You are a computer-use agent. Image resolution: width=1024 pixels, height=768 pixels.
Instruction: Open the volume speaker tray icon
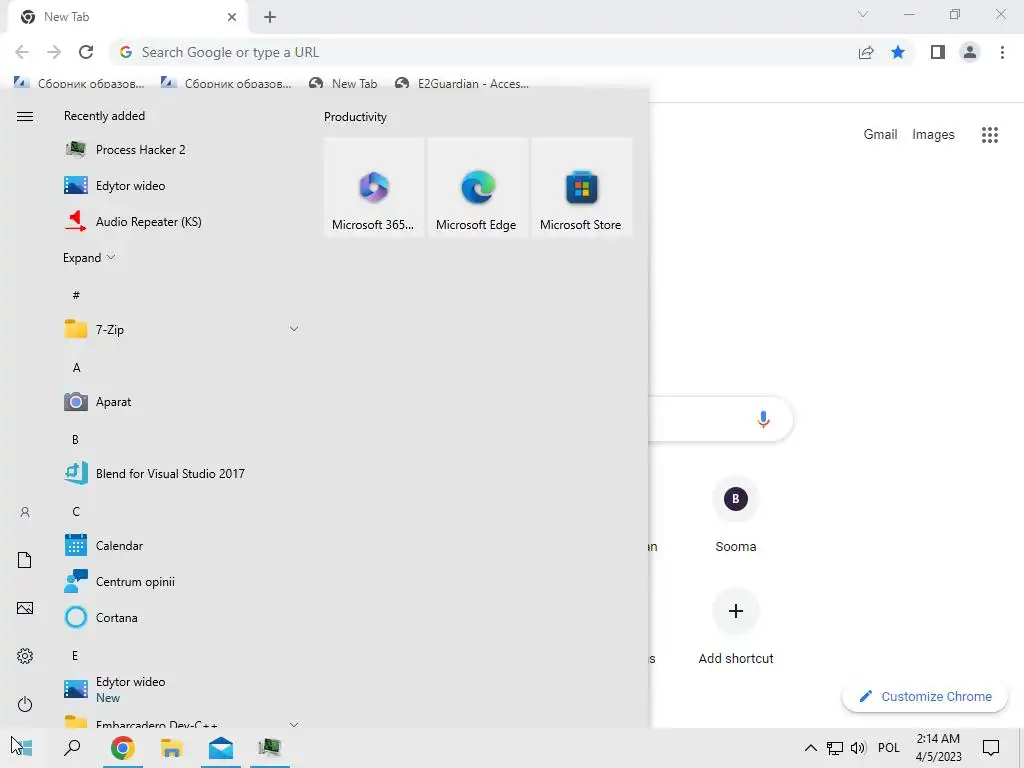click(x=858, y=748)
